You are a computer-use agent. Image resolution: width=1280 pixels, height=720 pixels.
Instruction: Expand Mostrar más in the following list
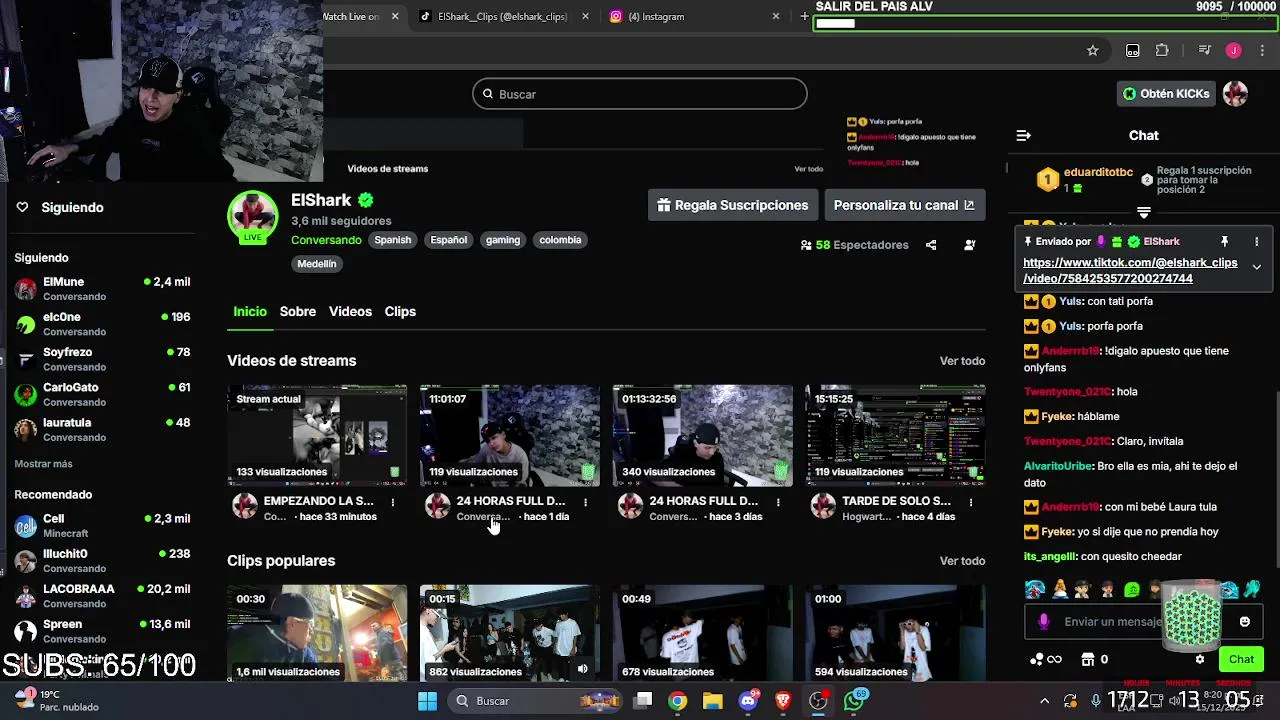pyautogui.click(x=43, y=464)
